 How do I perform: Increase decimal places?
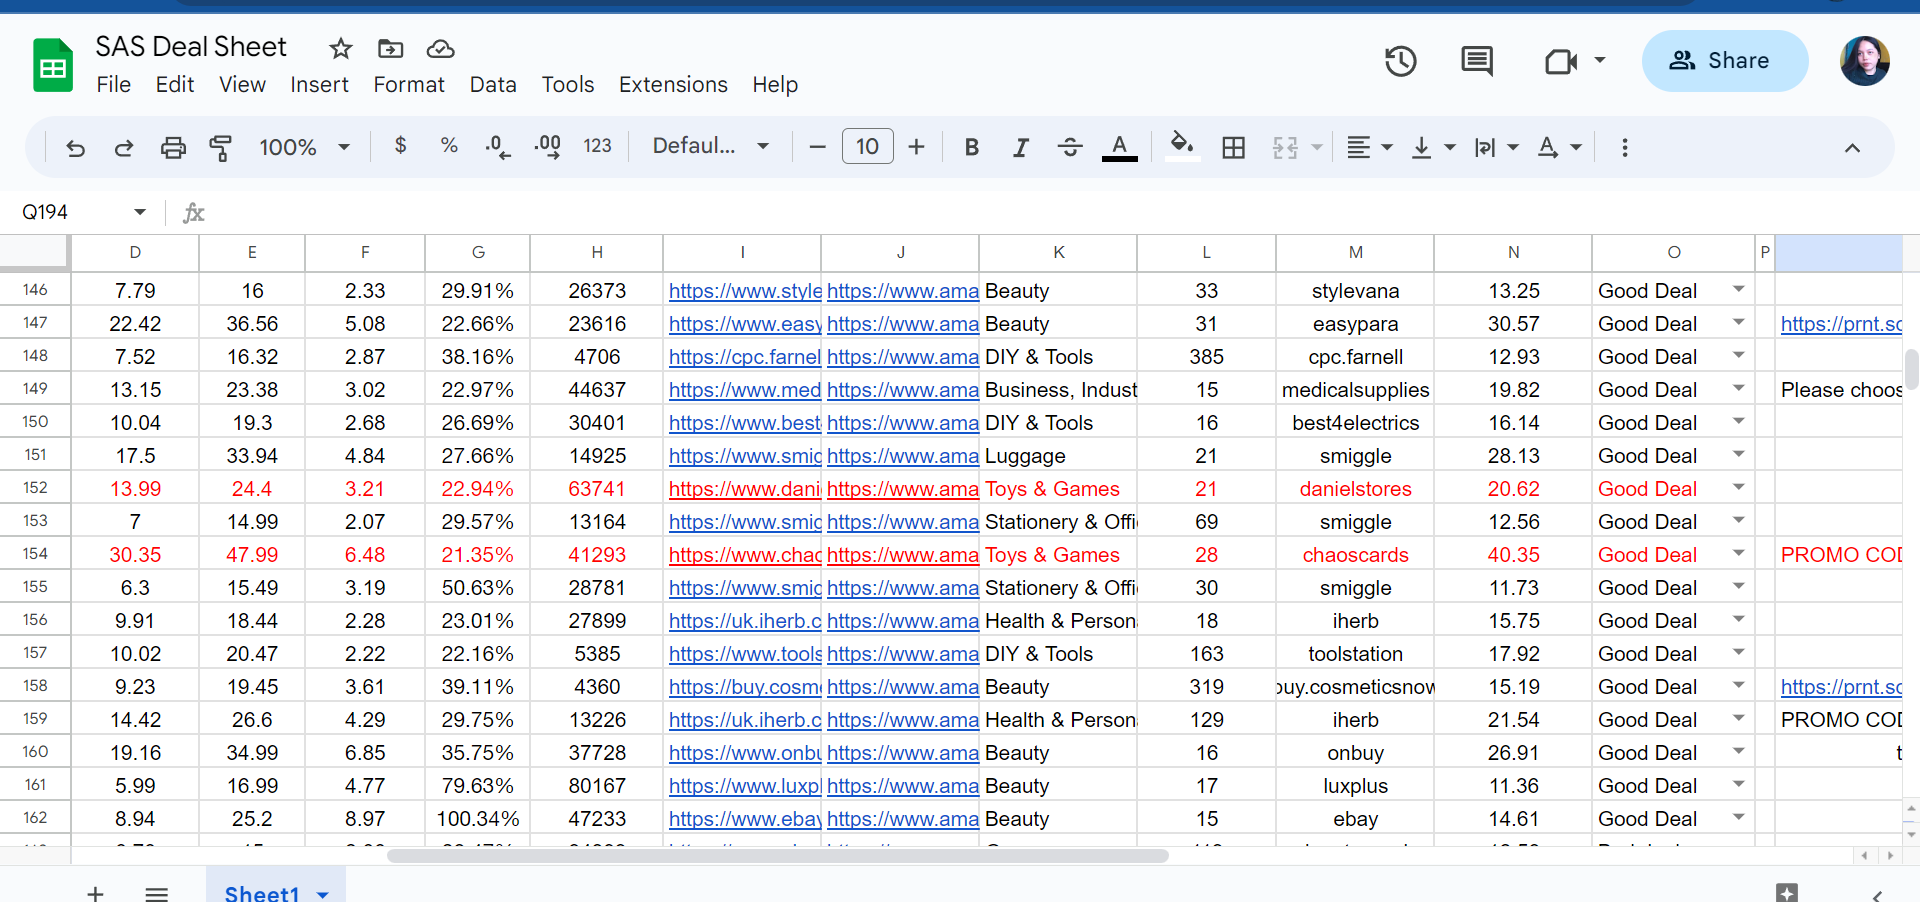tap(547, 147)
